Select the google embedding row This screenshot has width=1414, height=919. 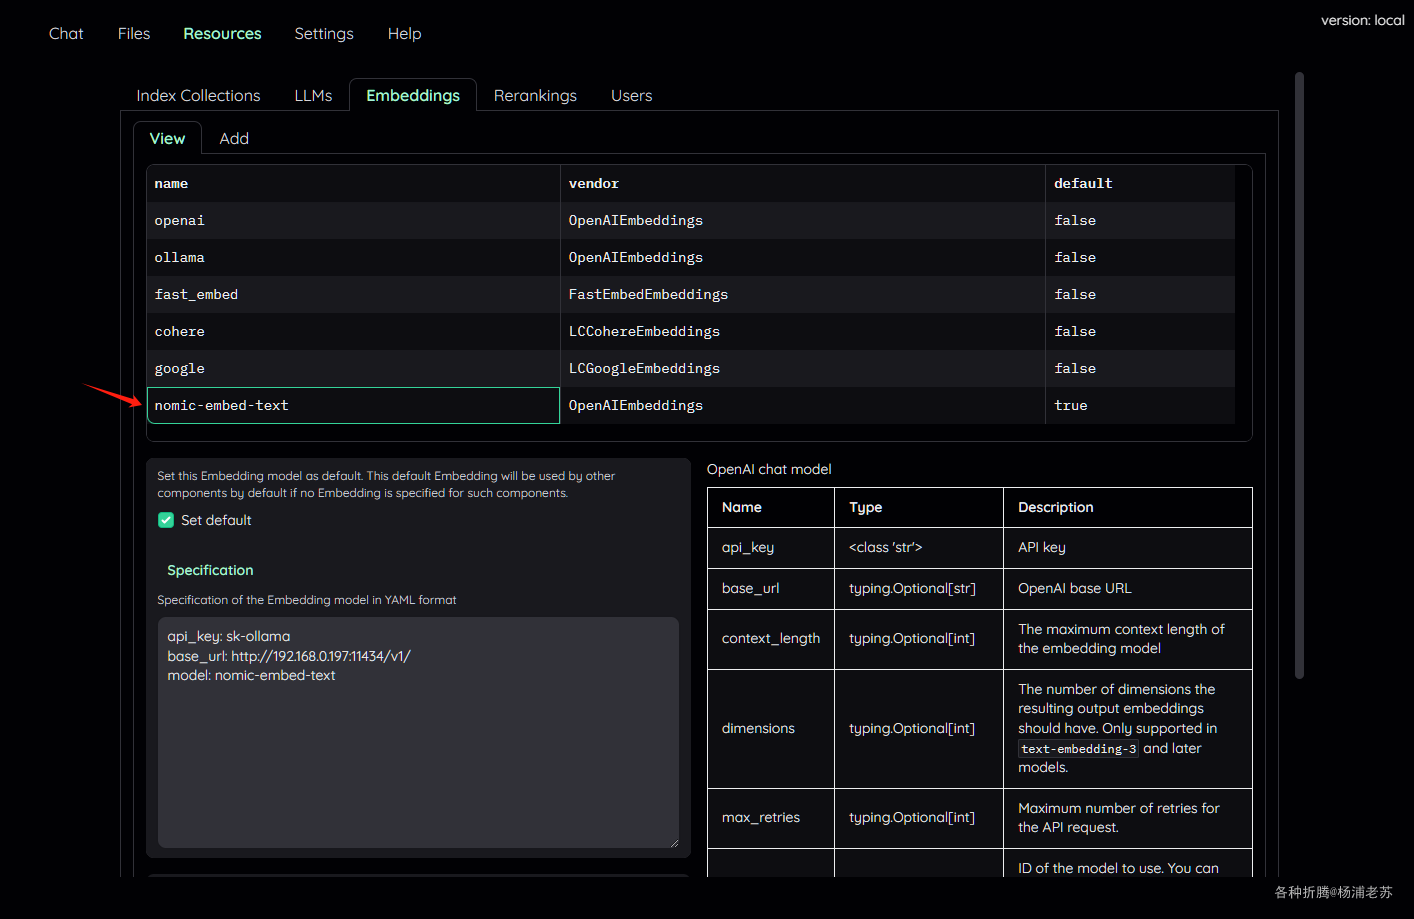click(690, 369)
